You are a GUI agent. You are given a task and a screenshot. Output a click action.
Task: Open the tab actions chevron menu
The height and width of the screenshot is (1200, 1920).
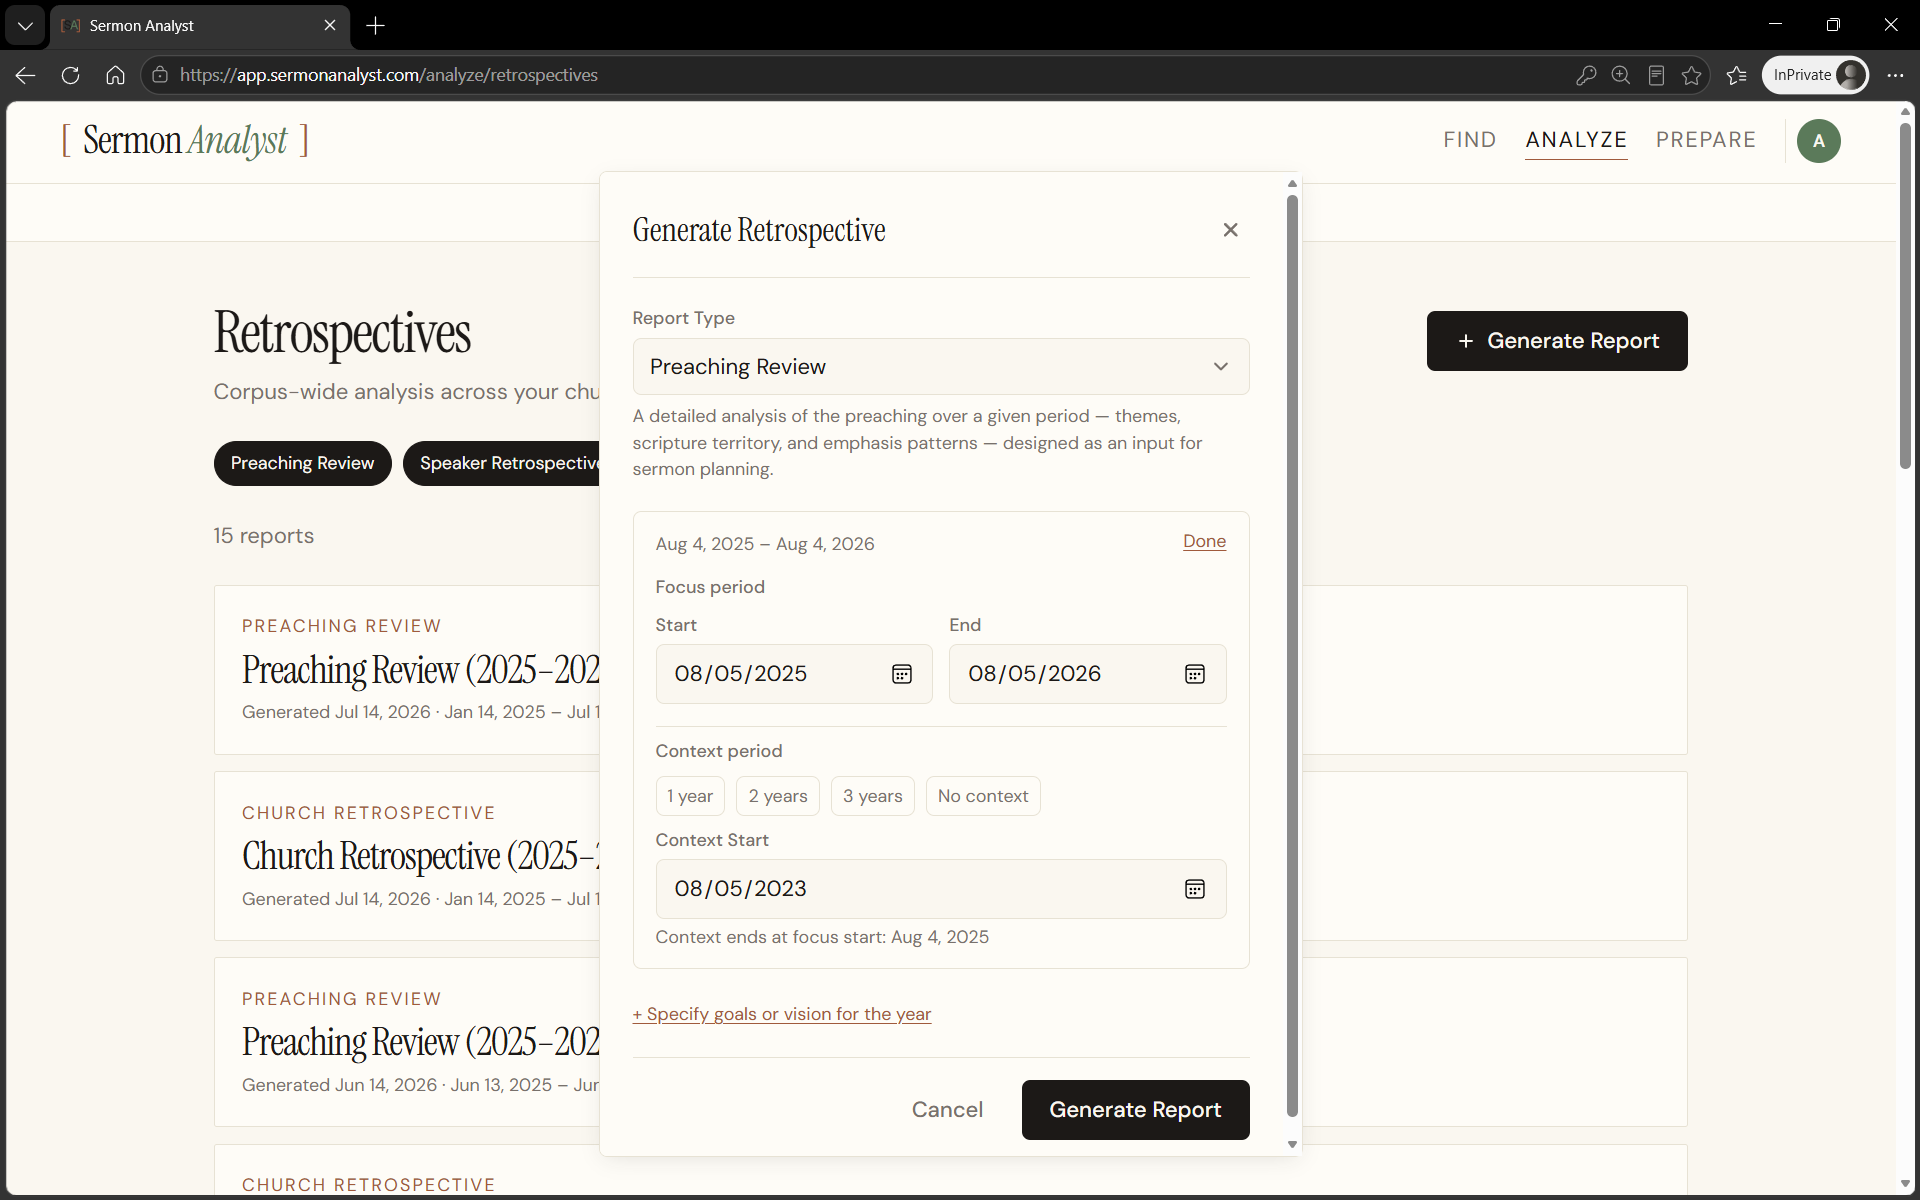[x=25, y=26]
